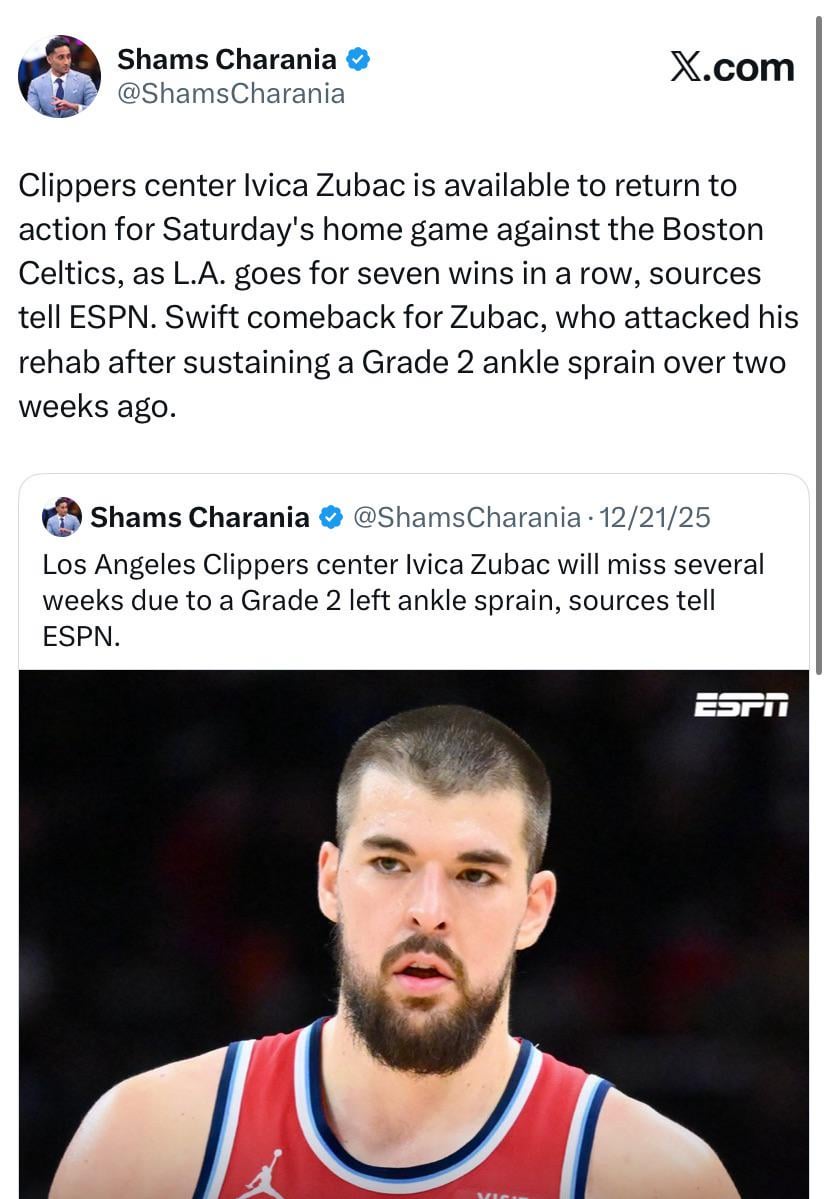This screenshot has height=1199, width=828.
Task: Open the small avatar in the quoted post
Action: pos(61,517)
